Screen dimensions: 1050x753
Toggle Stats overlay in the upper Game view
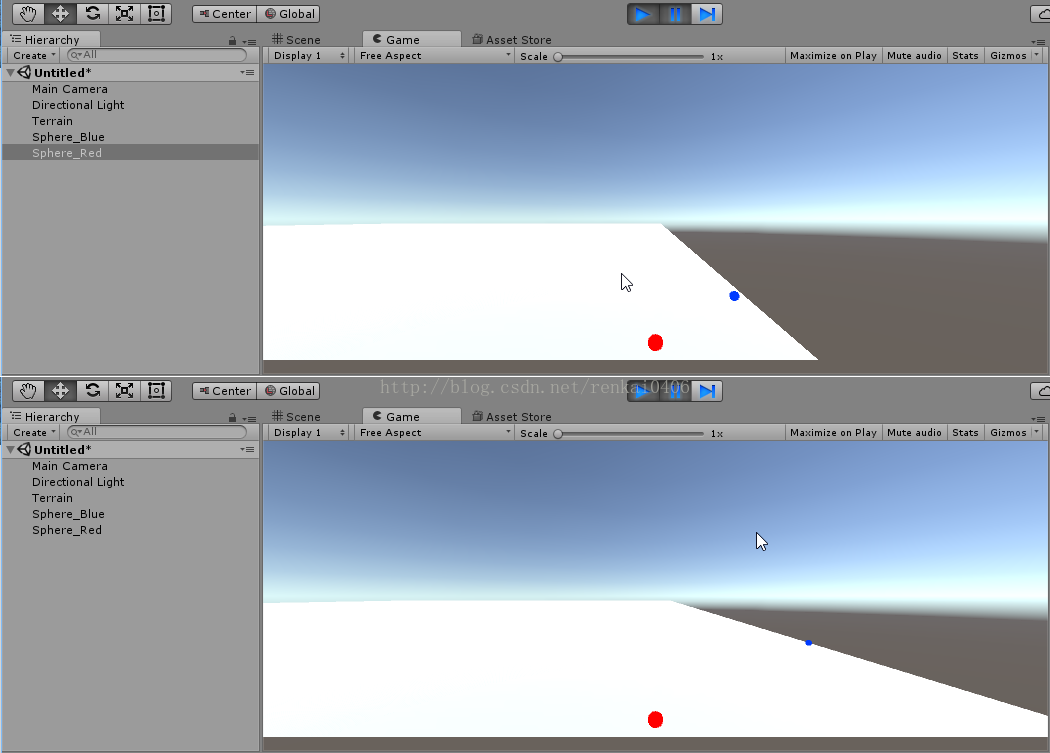tap(965, 56)
